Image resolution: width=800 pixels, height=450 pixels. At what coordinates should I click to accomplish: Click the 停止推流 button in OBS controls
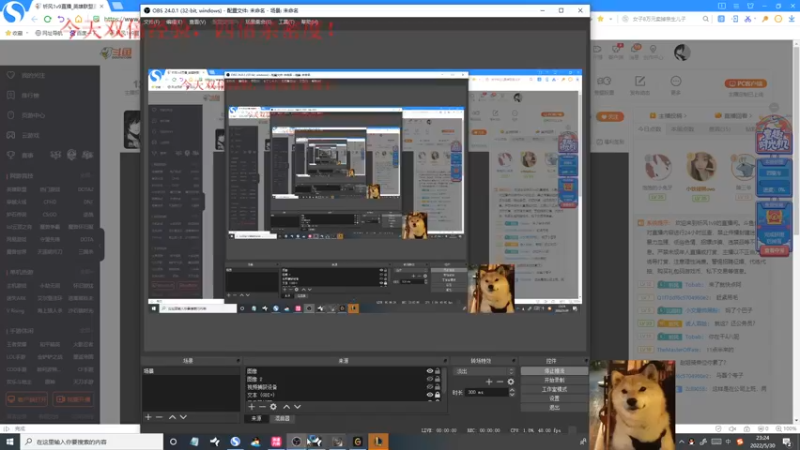(554, 371)
